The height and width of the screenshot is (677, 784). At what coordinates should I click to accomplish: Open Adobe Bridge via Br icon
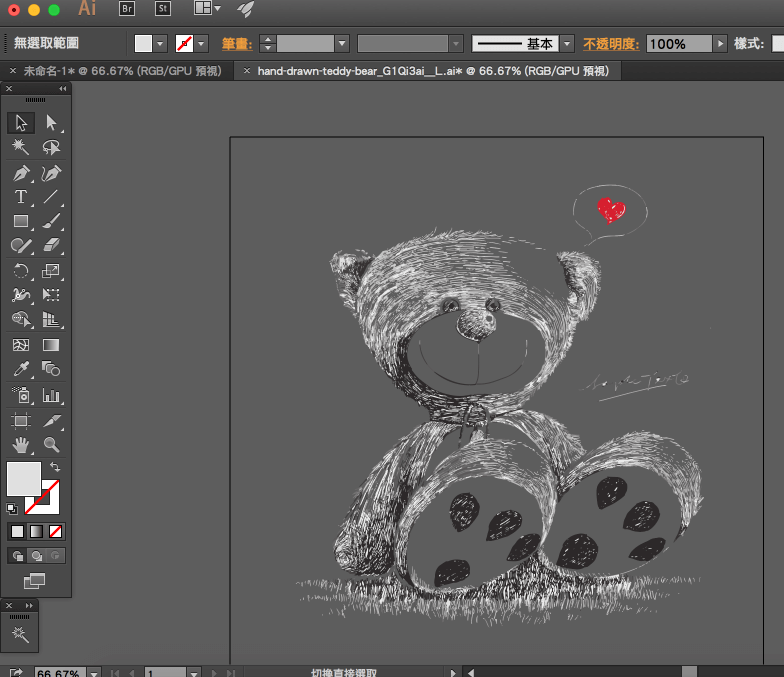pos(127,9)
